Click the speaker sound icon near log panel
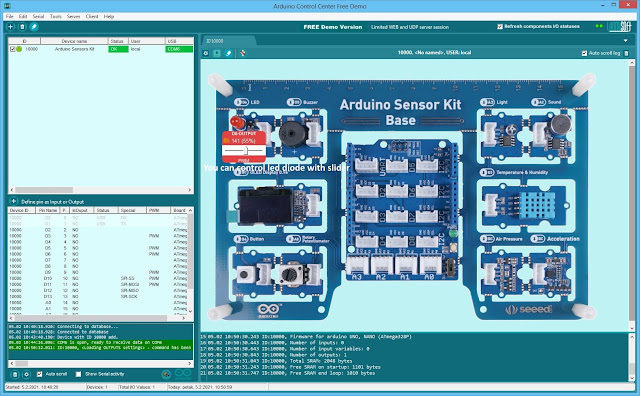 [x=166, y=374]
